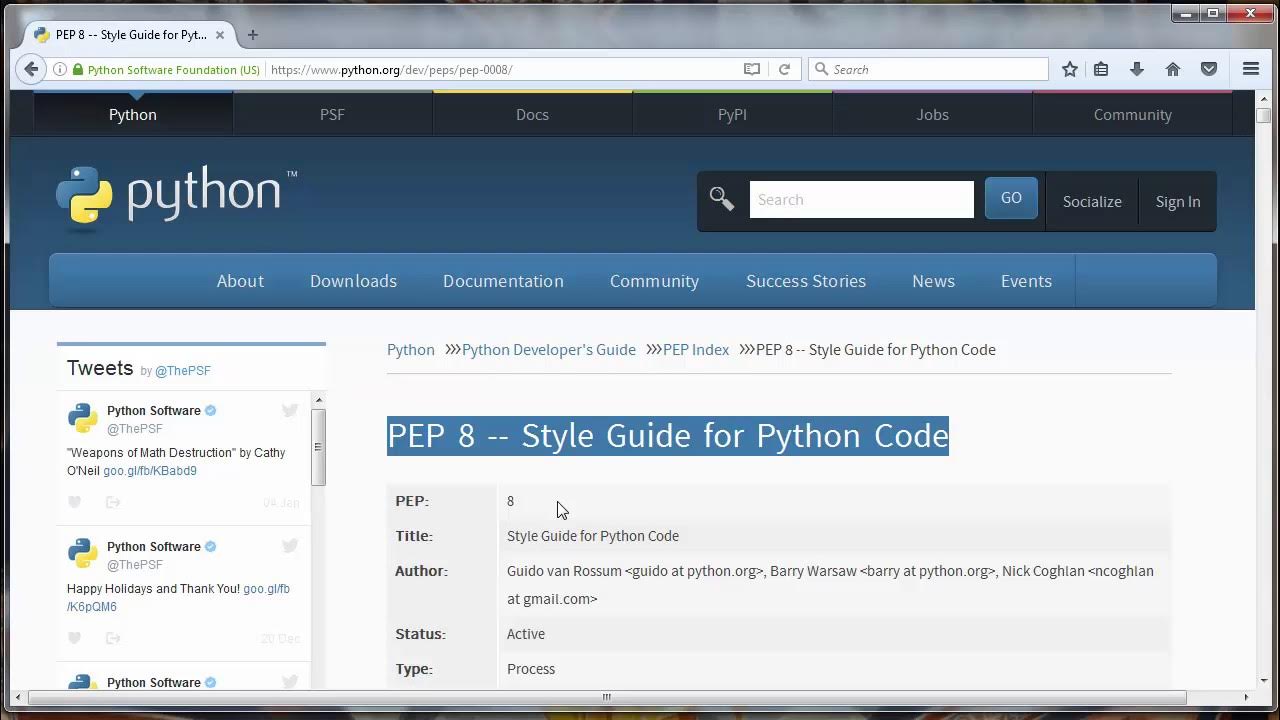
Task: Open the goo.gl/fb/K6pQM6 tweet link
Action: 178,598
